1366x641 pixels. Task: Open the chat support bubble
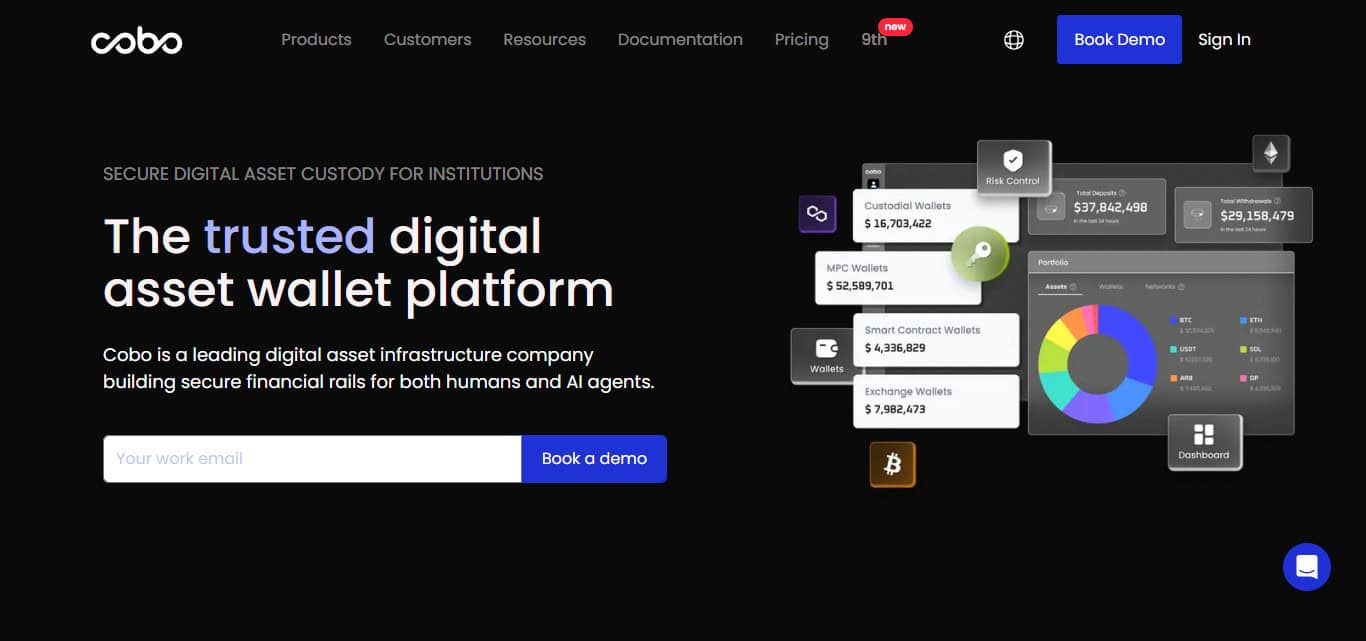pos(1307,567)
